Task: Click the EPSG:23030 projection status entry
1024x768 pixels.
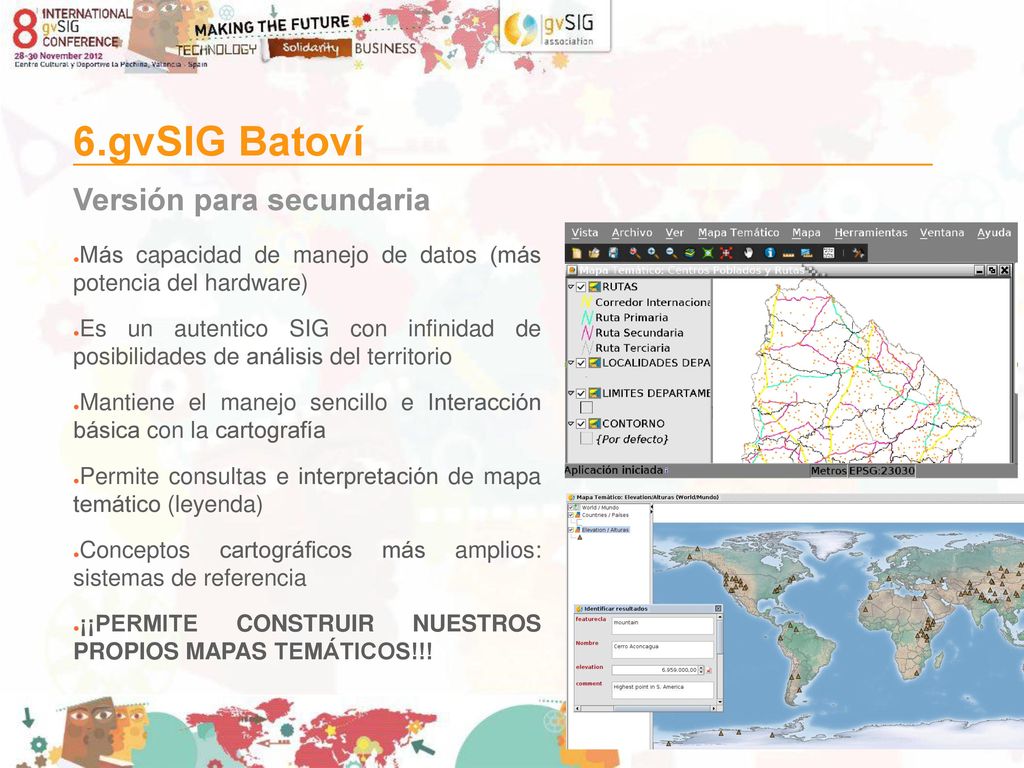Action: [882, 471]
